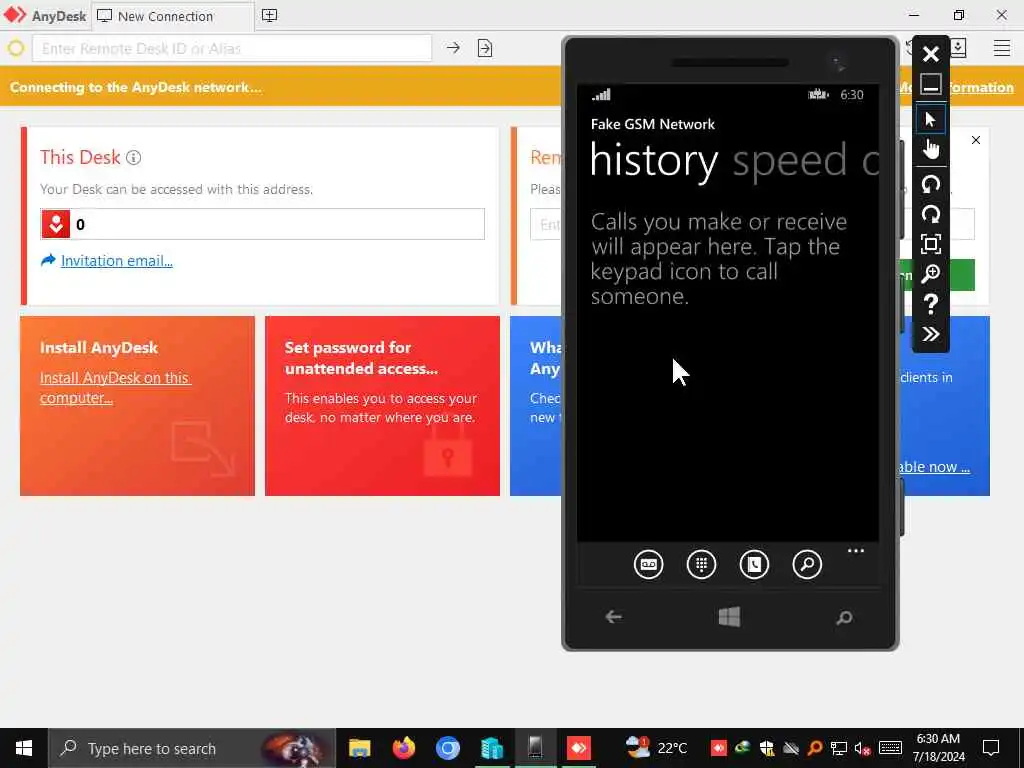
Task: Rotate the emulator right
Action: (x=931, y=214)
